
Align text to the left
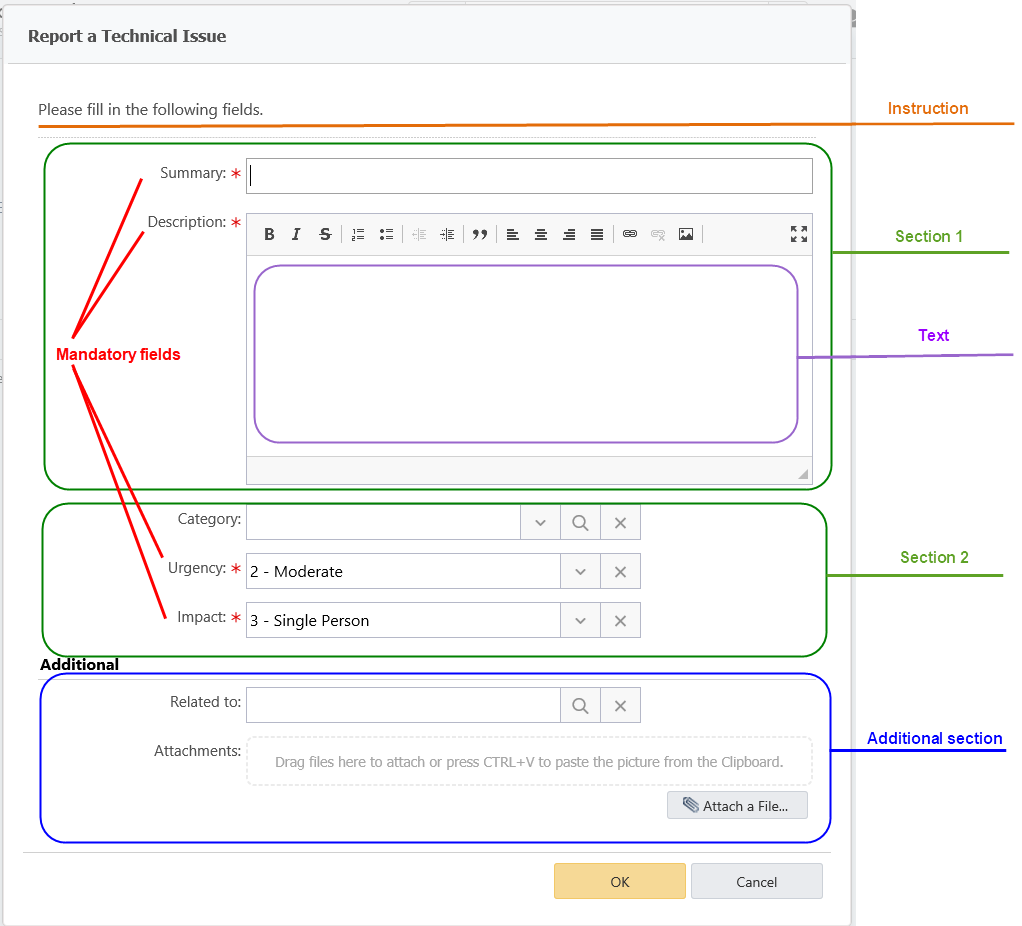(x=513, y=234)
